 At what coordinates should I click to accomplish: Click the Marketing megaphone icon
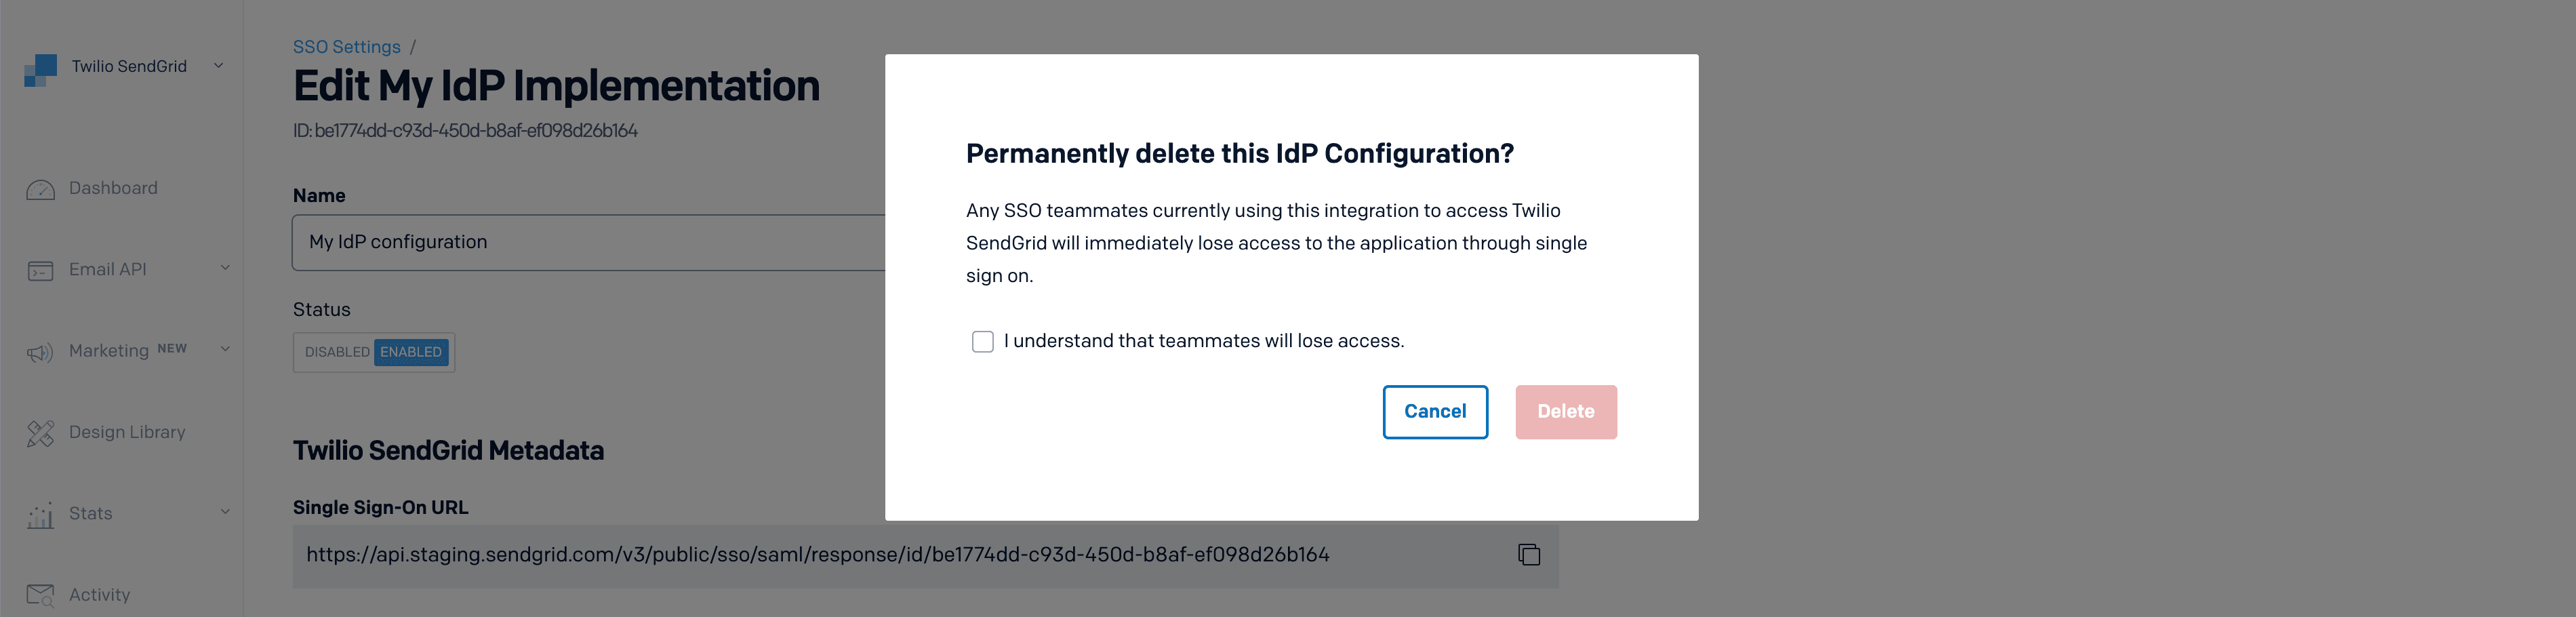[40, 351]
